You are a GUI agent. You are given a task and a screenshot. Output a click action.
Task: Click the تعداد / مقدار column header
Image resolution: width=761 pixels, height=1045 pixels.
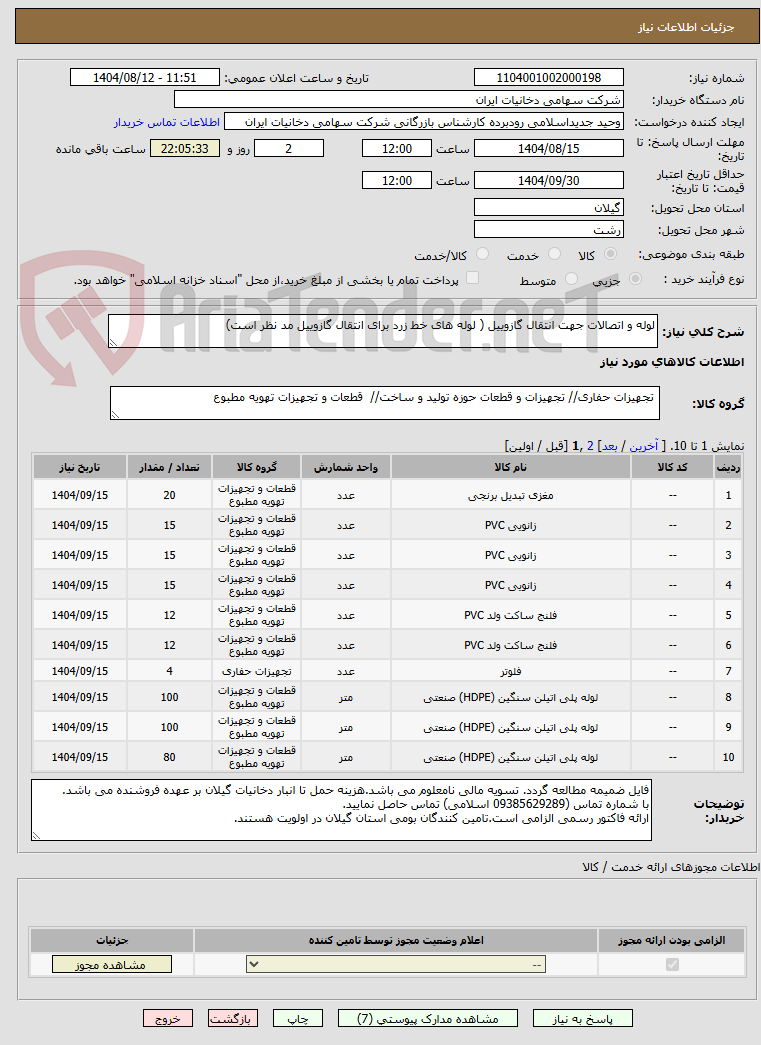(169, 467)
